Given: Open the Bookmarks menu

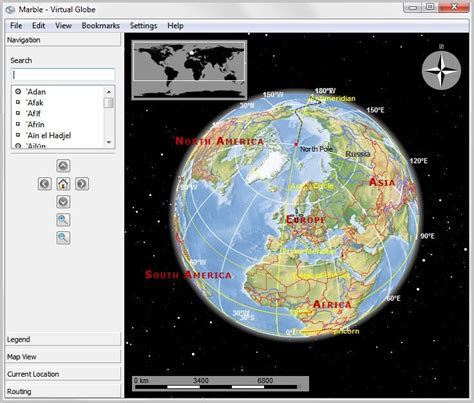Looking at the screenshot, I should 101,26.
